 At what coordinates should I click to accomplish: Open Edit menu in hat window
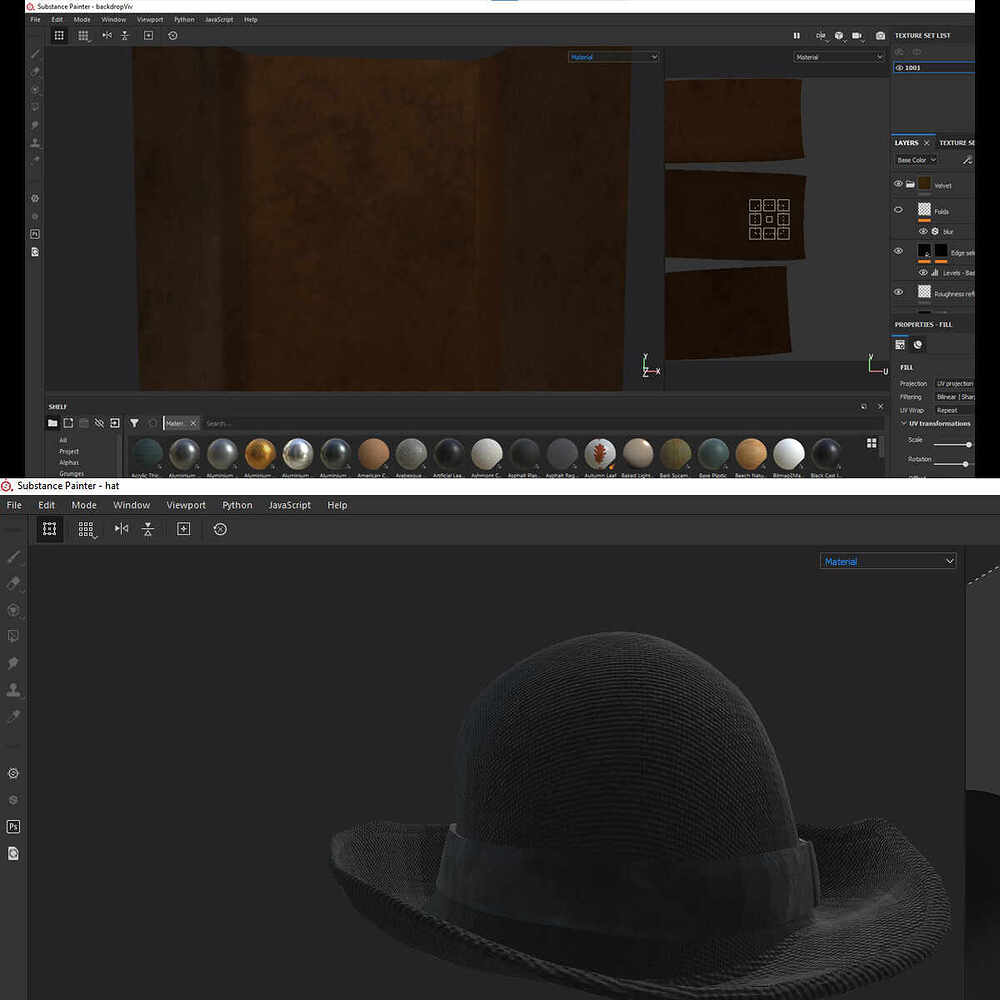tap(47, 505)
